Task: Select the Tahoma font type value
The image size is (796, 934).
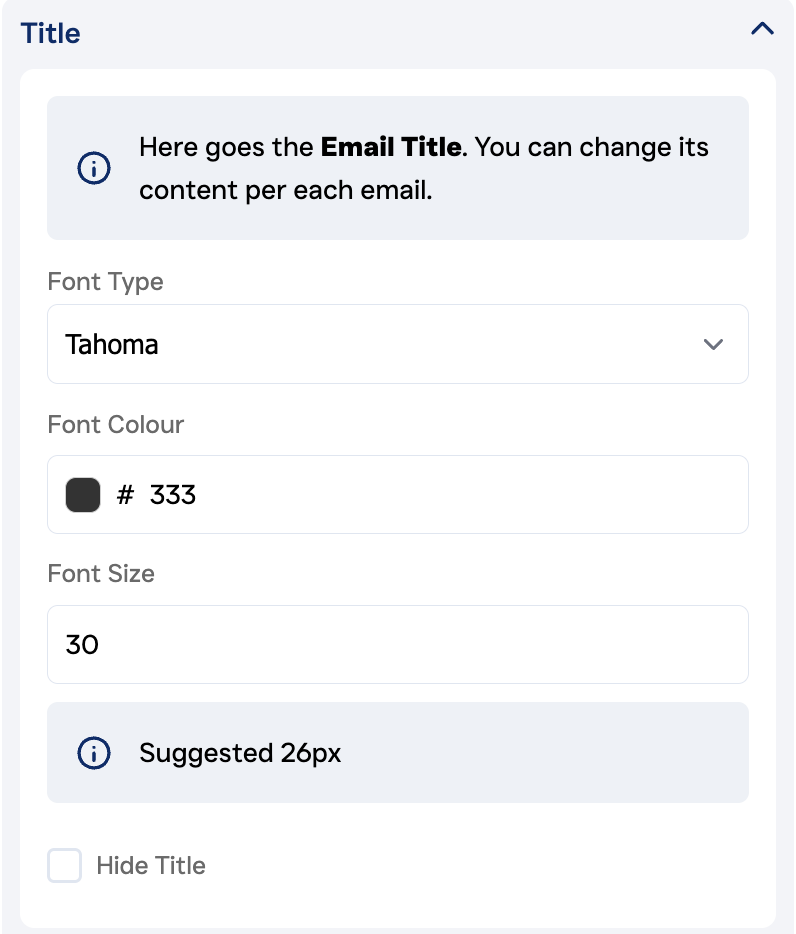Action: pos(112,345)
